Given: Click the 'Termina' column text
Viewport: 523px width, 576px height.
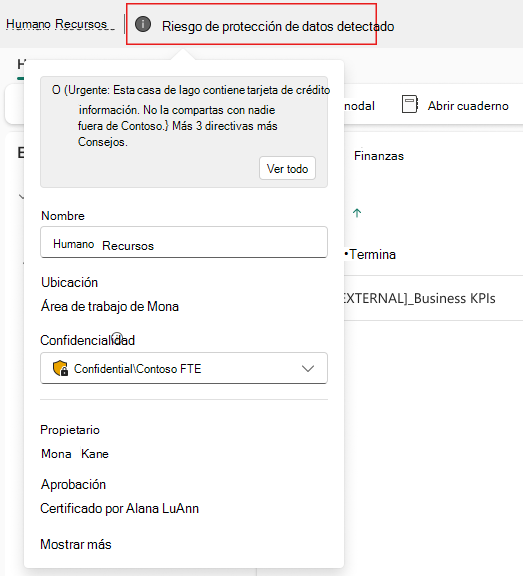Looking at the screenshot, I should point(372,254).
